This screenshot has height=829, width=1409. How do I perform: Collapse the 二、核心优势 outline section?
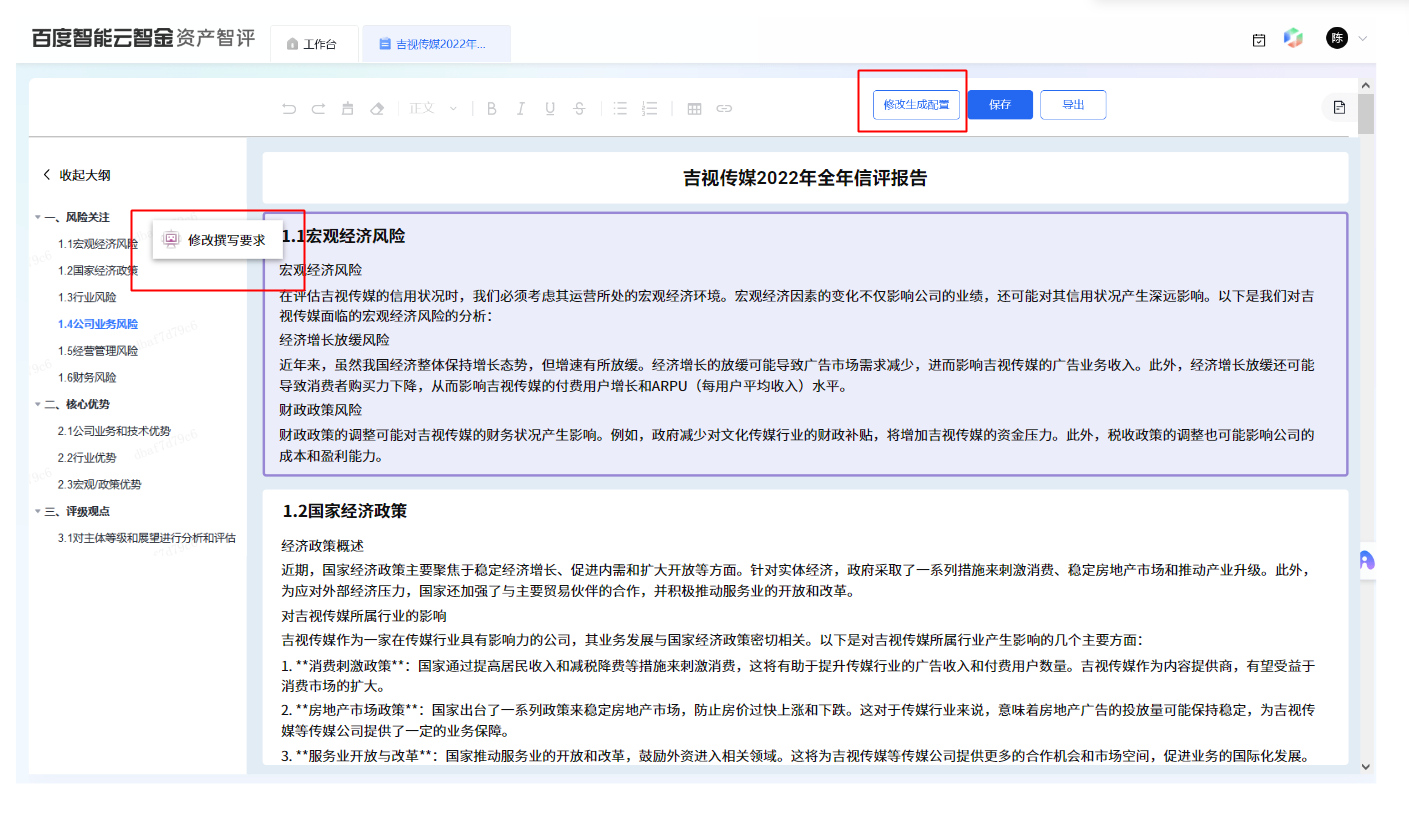[38, 404]
